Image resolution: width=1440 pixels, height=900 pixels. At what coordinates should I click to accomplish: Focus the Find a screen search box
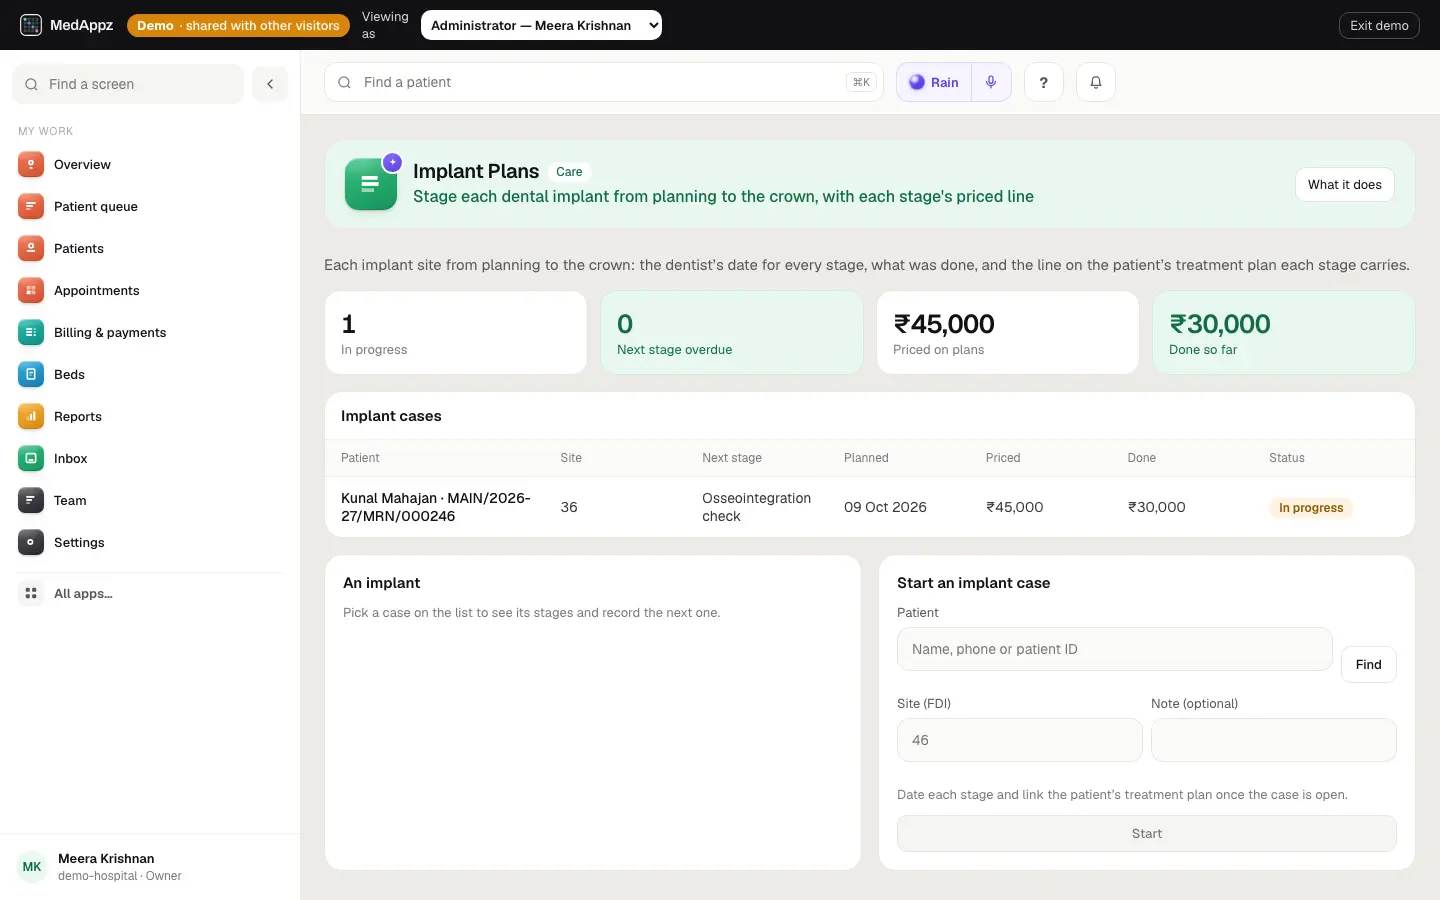[128, 84]
